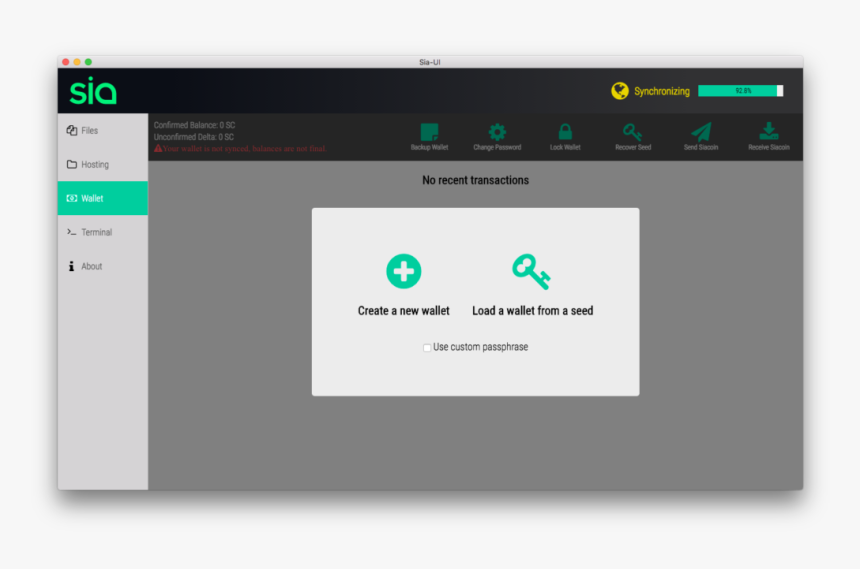
Task: Click the Use custom passphrase label
Action: tap(480, 347)
